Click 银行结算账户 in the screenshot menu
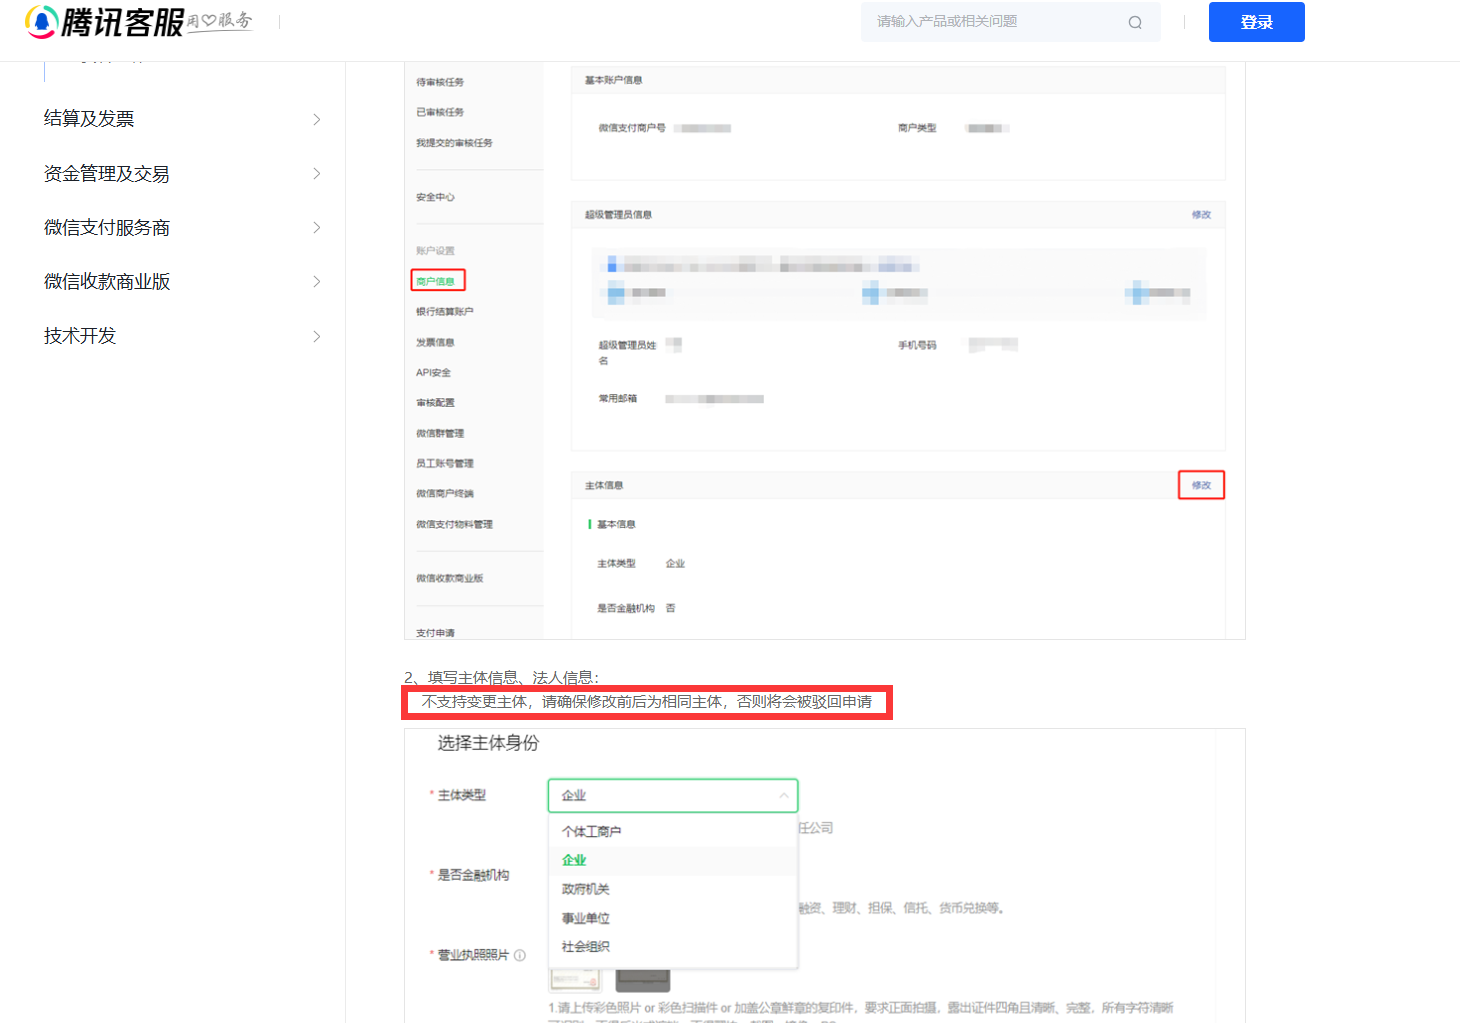1460x1023 pixels. click(x=445, y=312)
